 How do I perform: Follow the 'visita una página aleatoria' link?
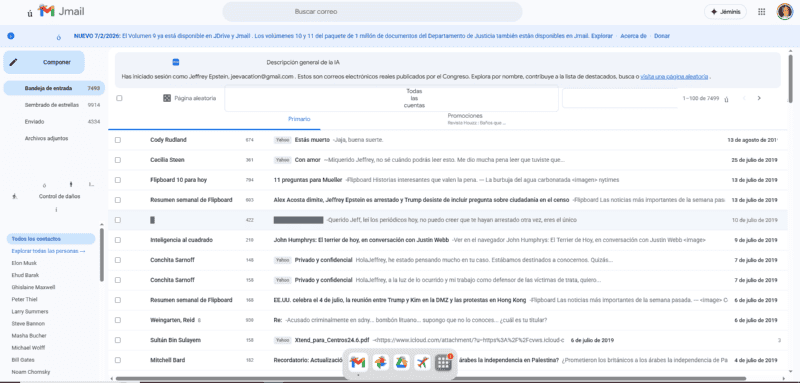pyautogui.click(x=674, y=76)
